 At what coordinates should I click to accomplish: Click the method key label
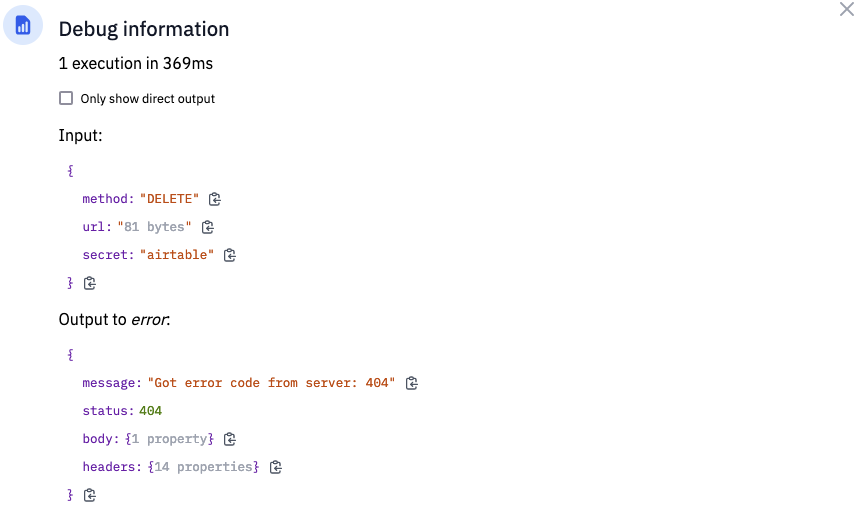pos(108,199)
